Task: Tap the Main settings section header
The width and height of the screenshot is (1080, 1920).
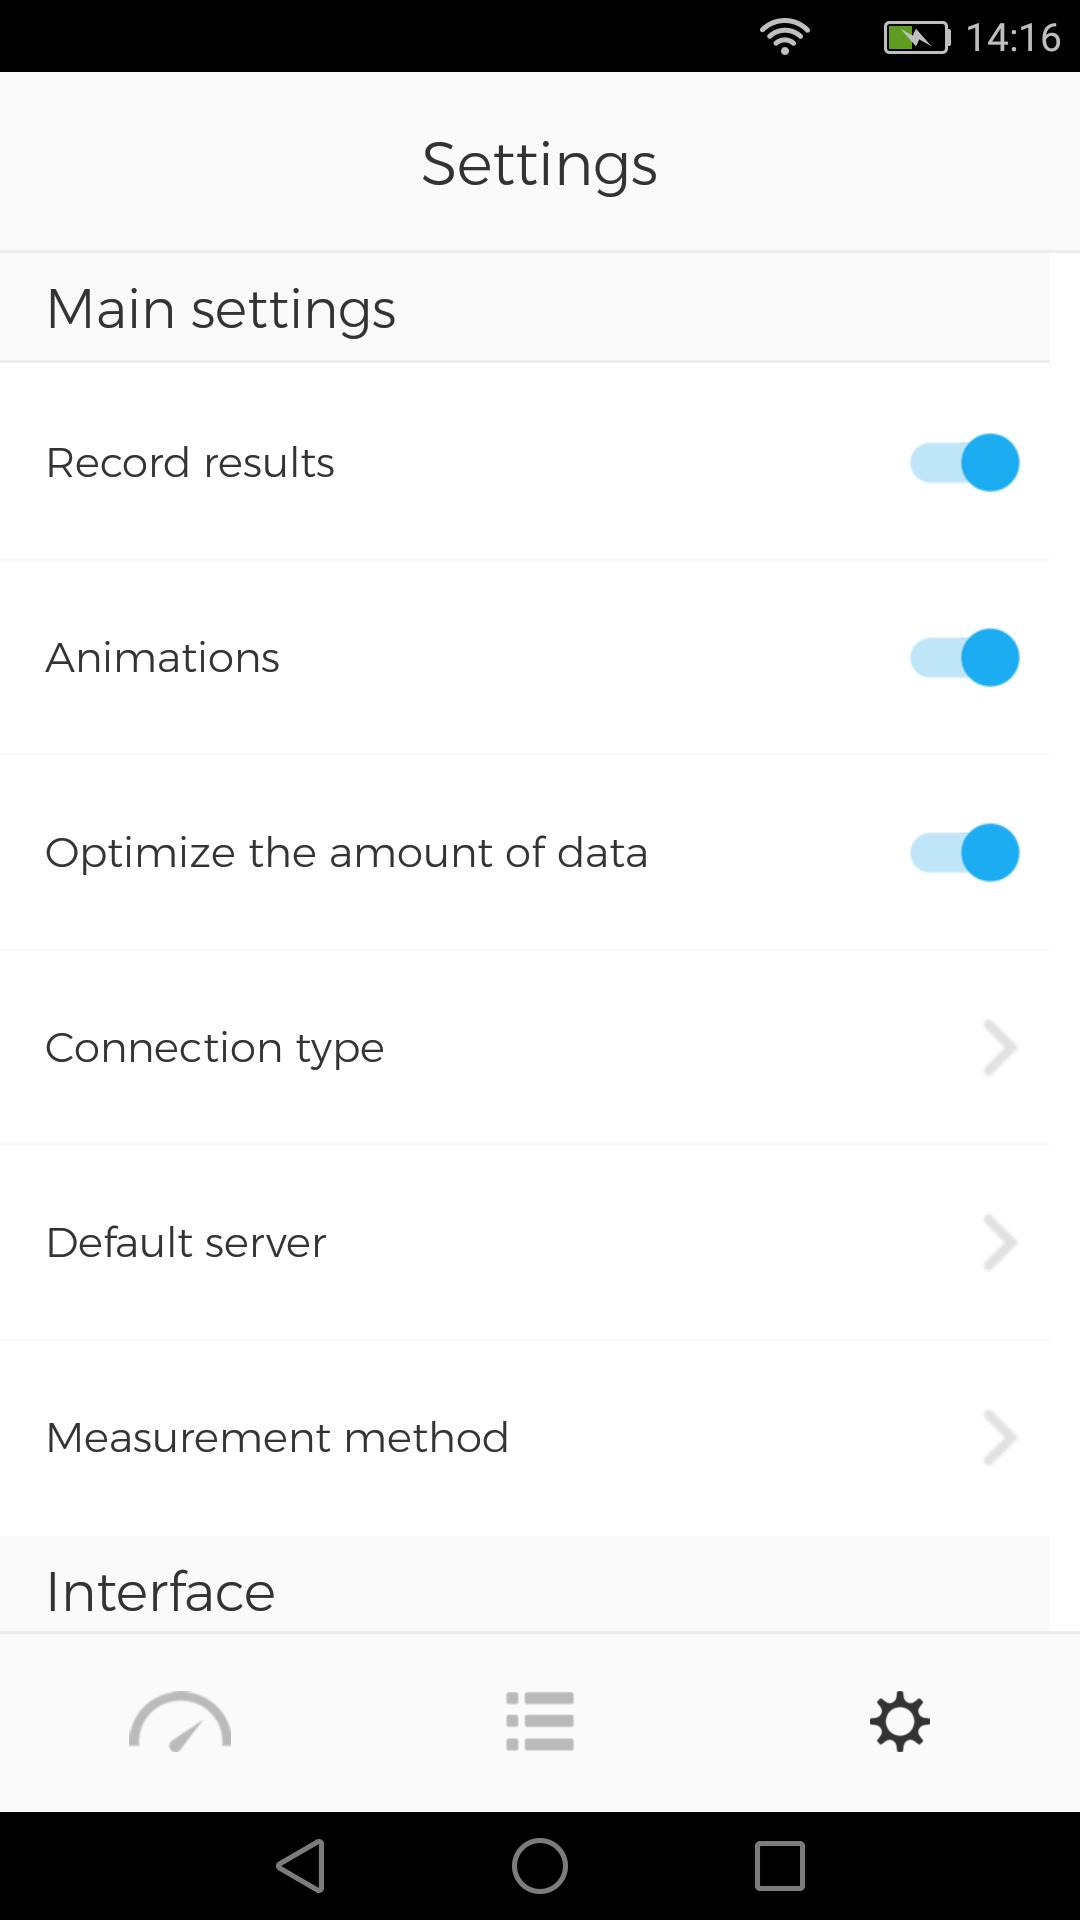Action: [221, 309]
